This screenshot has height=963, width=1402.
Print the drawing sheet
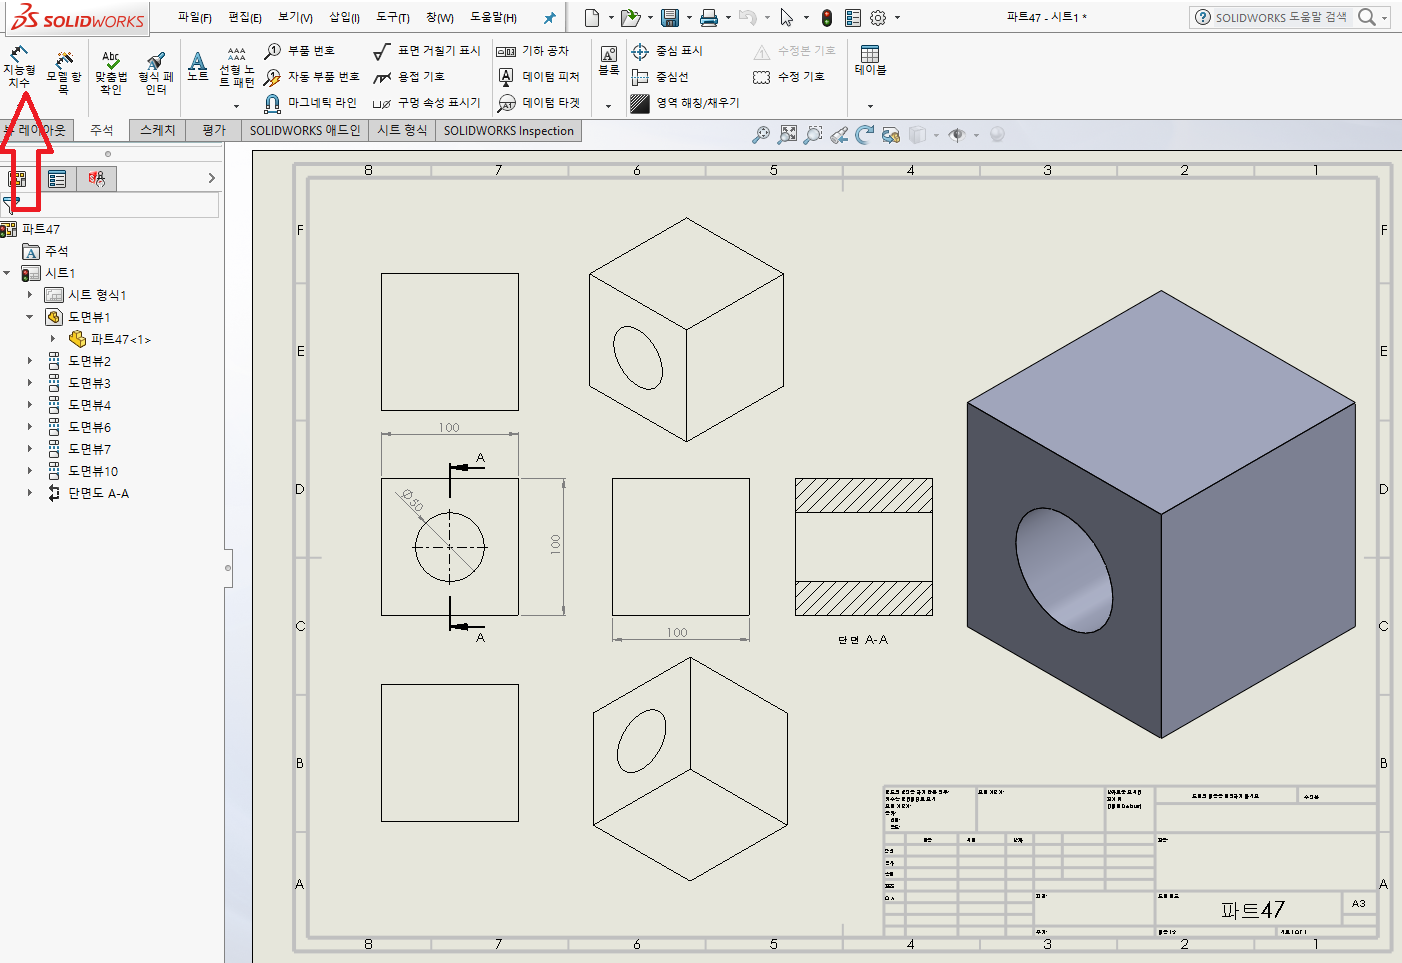[x=709, y=17]
